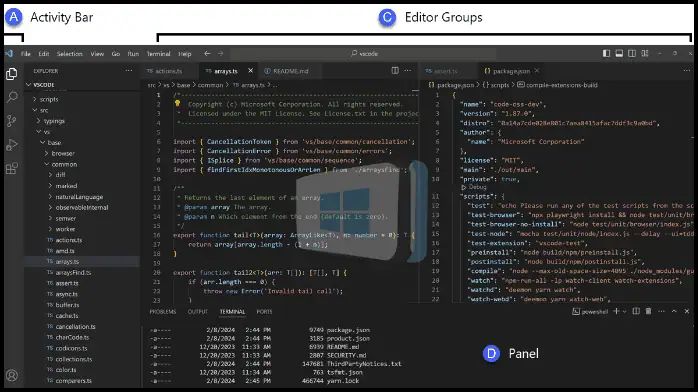Open terminal launch profile dropdown arrow
This screenshot has height=392, width=698.
click(x=625, y=311)
